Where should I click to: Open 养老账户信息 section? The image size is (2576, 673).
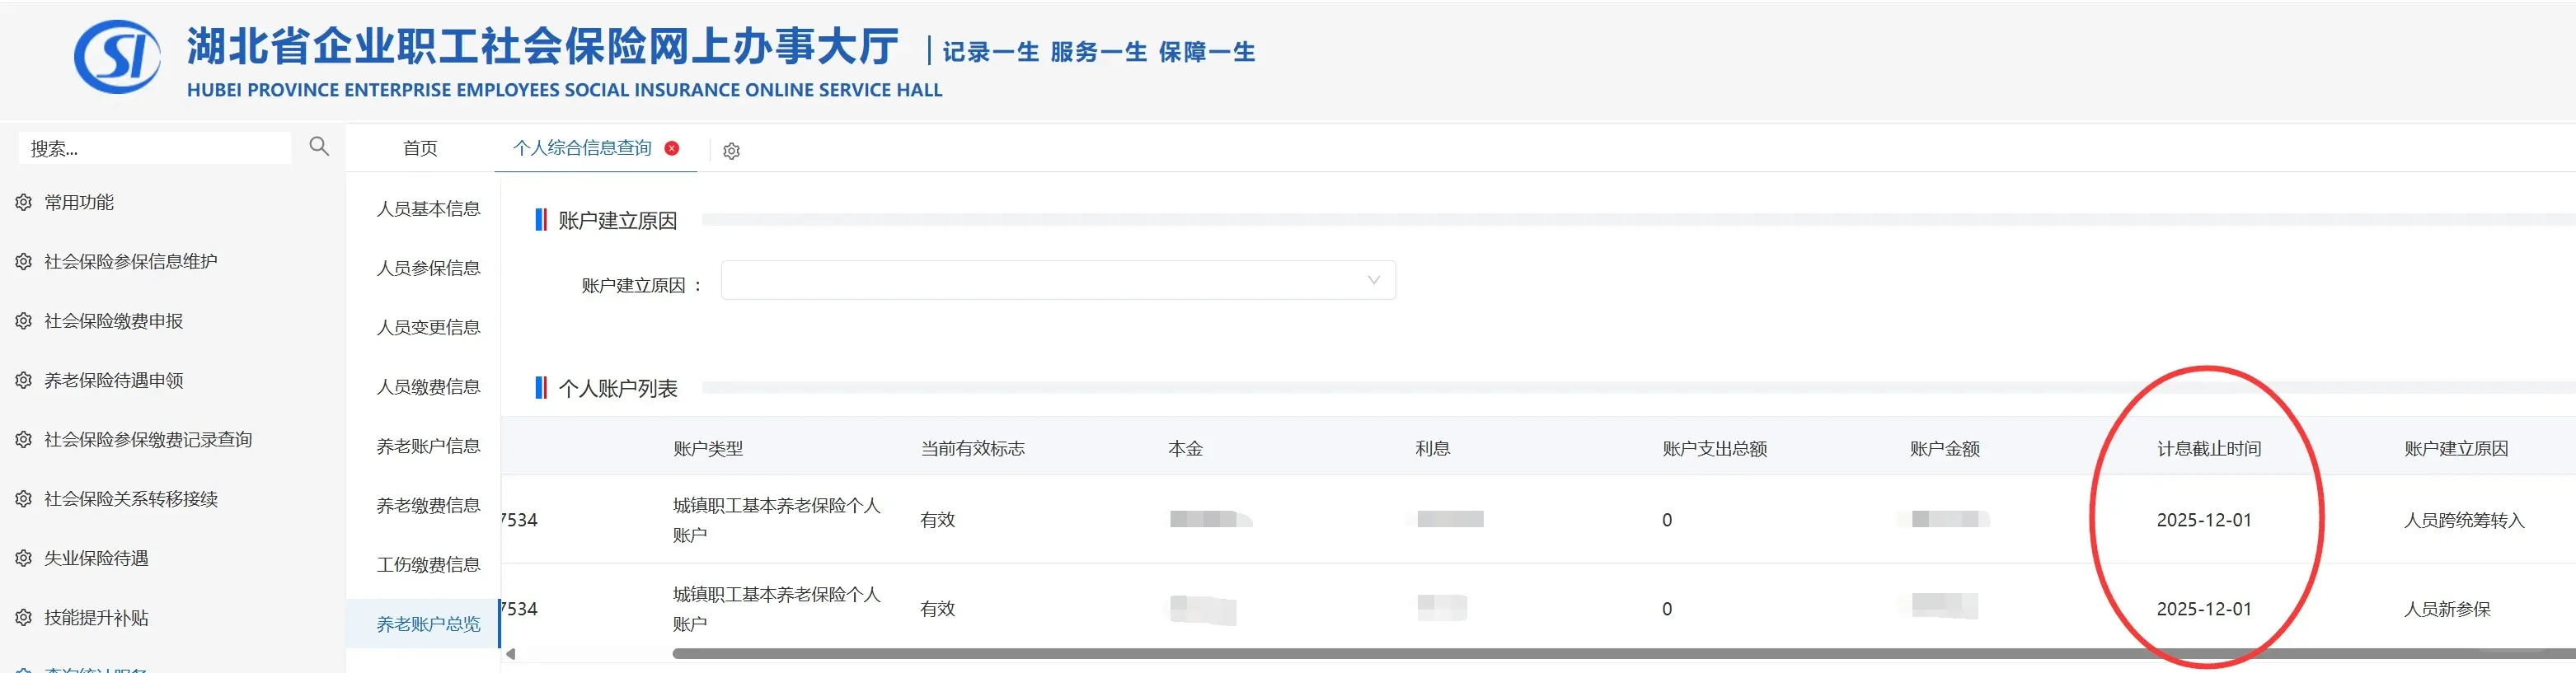(x=428, y=446)
